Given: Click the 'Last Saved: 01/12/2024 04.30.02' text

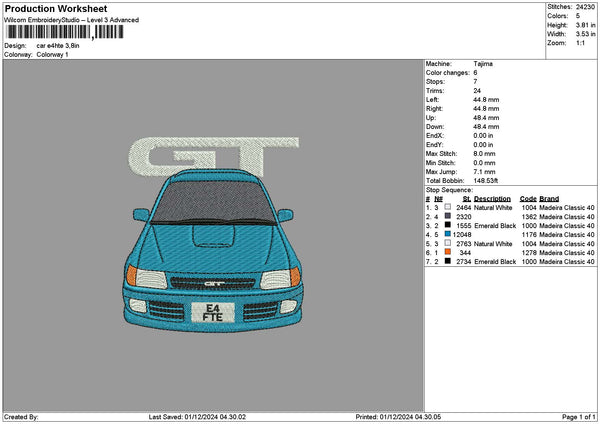Looking at the screenshot, I should pyautogui.click(x=197, y=417).
